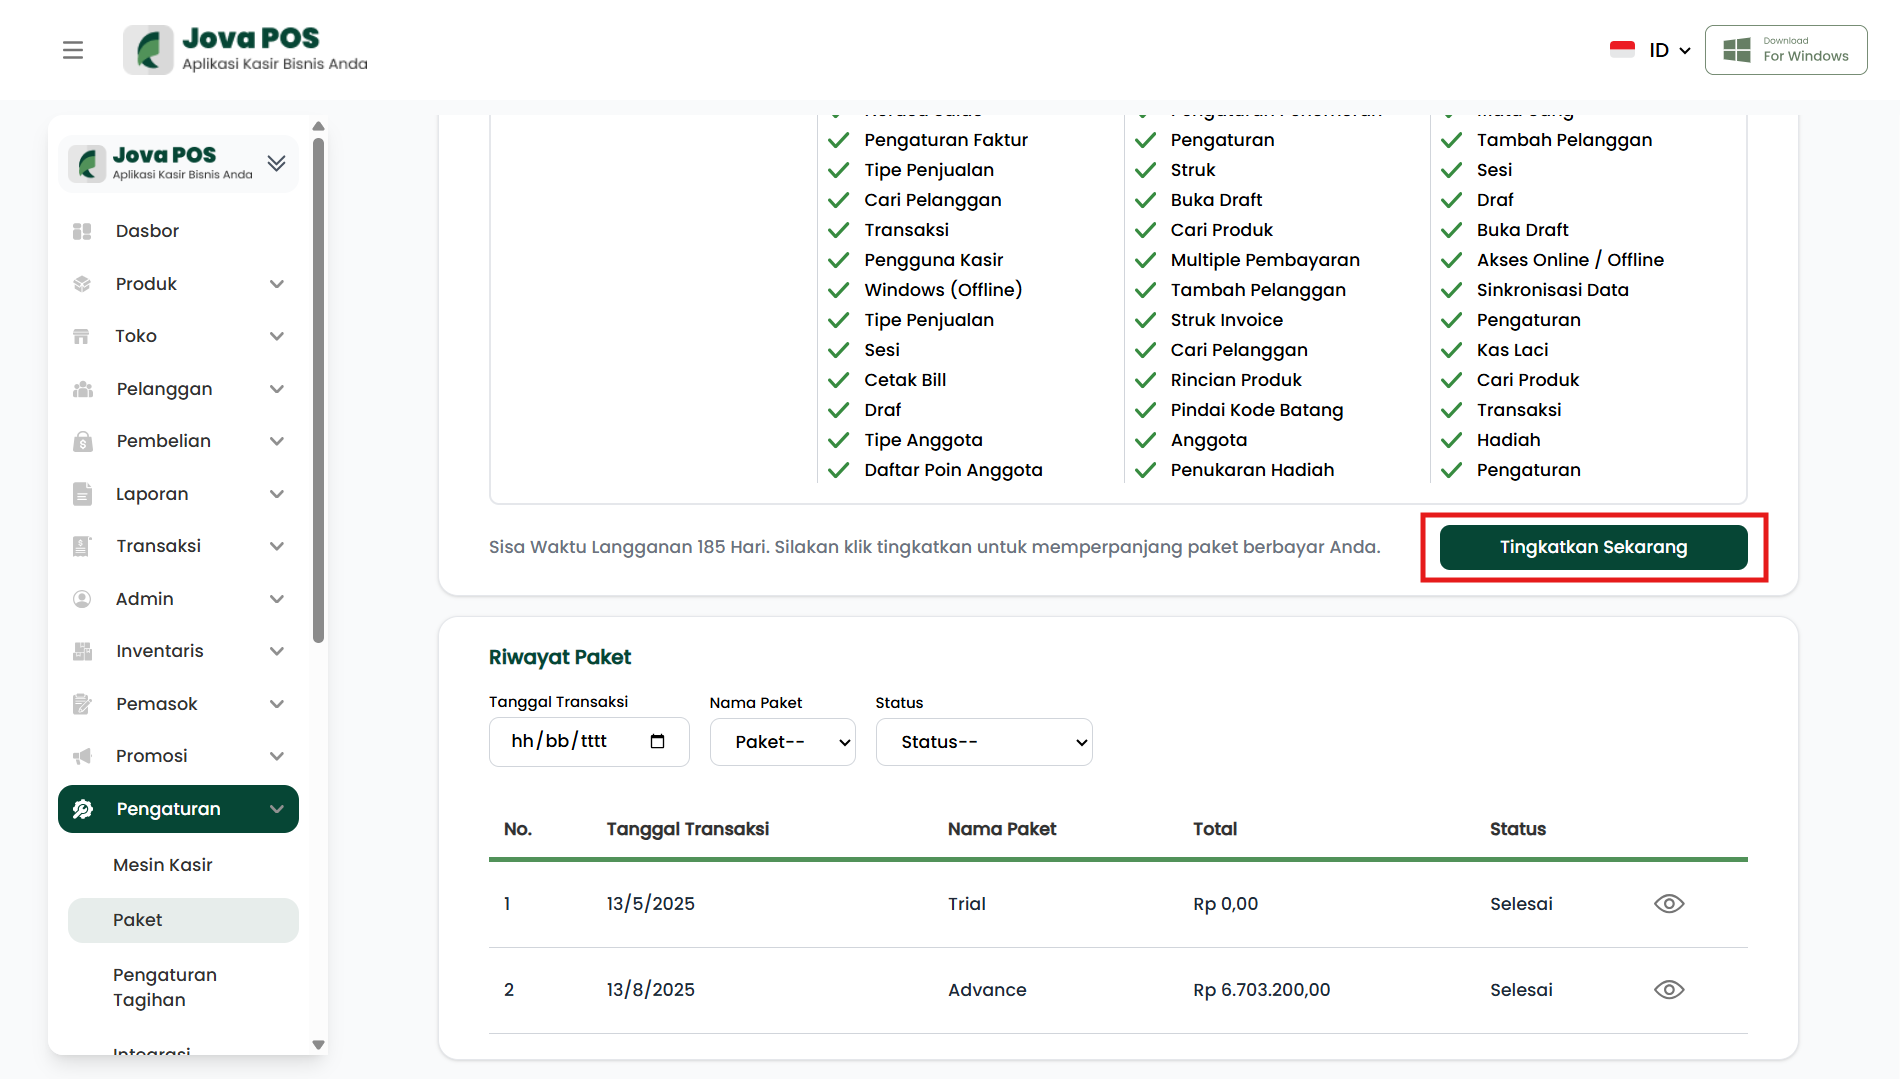The width and height of the screenshot is (1900, 1079).
Task: Open Mesin Kasir submenu item
Action: pos(163,865)
